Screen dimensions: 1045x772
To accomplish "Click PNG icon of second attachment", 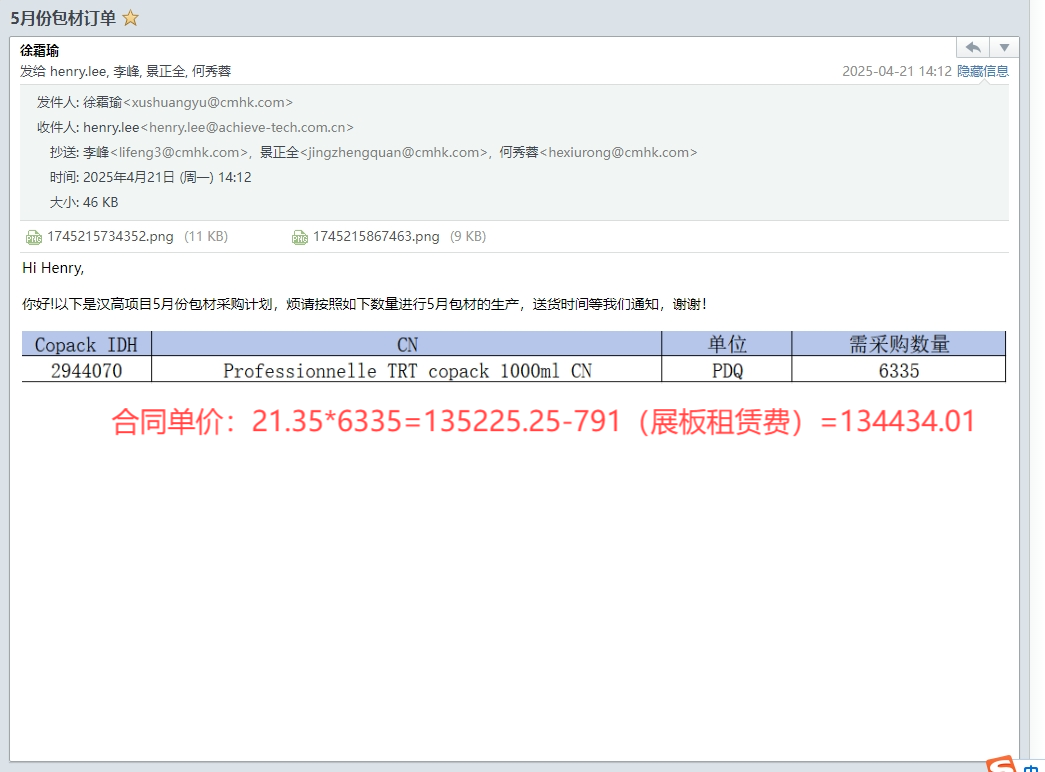I will point(300,237).
